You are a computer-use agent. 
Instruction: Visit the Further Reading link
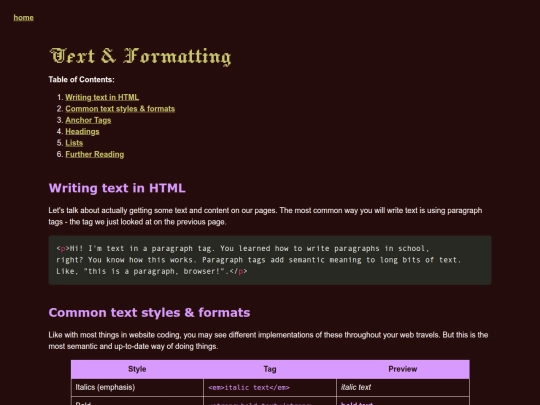click(x=95, y=154)
